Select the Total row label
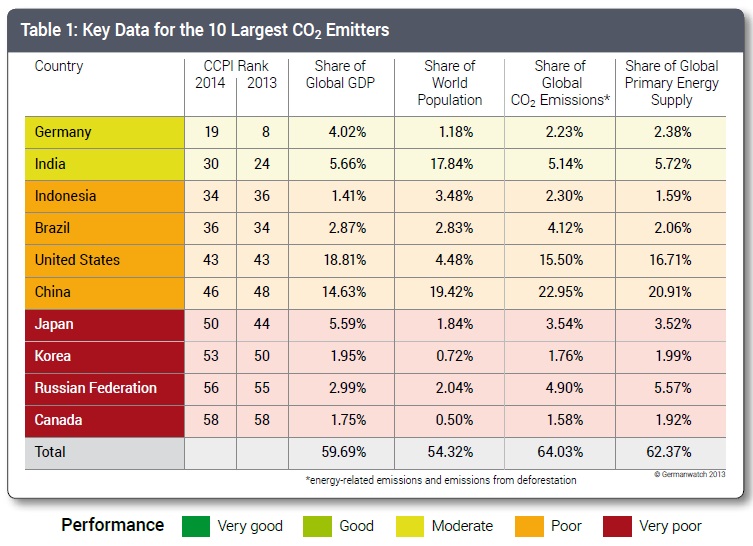This screenshot has width=753, height=546. pos(50,452)
